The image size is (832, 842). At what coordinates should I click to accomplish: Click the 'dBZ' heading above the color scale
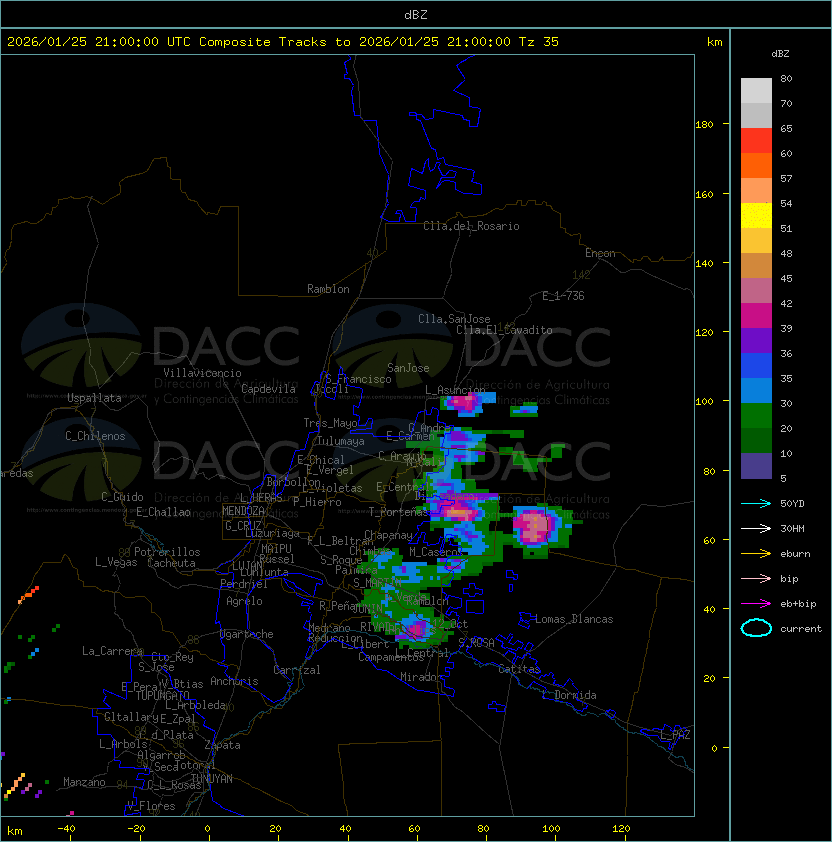point(780,54)
